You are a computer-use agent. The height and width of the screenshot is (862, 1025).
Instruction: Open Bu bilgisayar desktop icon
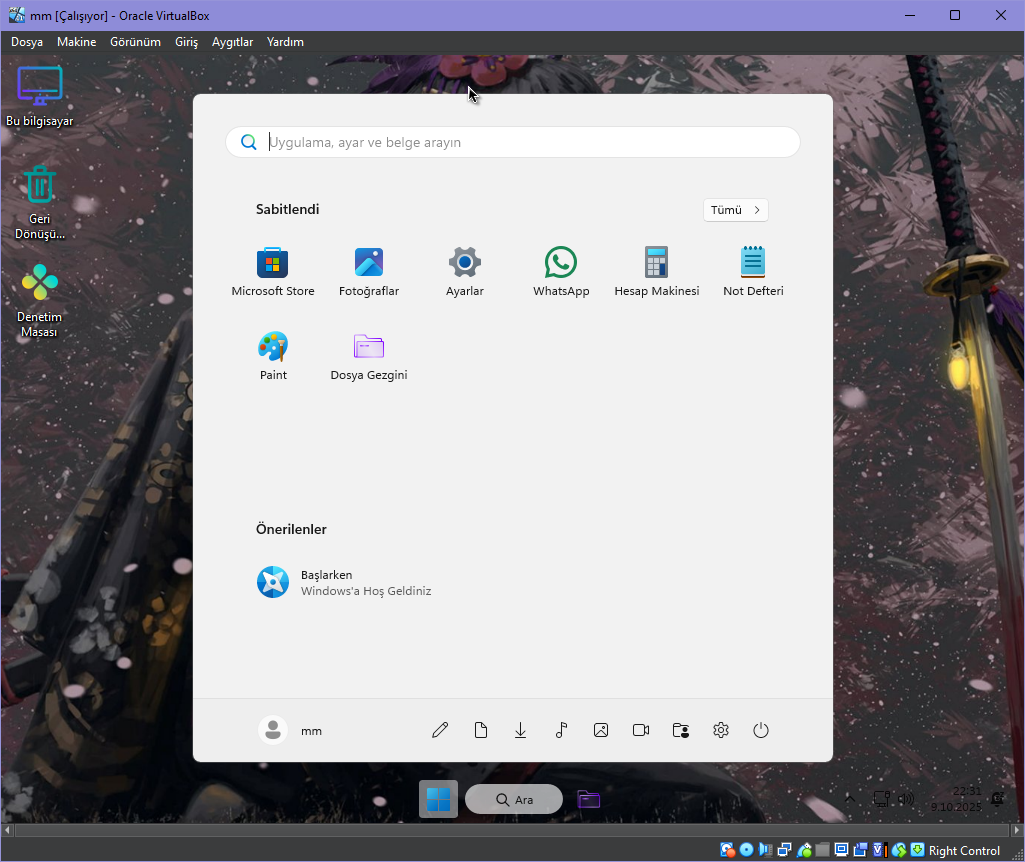[40, 96]
